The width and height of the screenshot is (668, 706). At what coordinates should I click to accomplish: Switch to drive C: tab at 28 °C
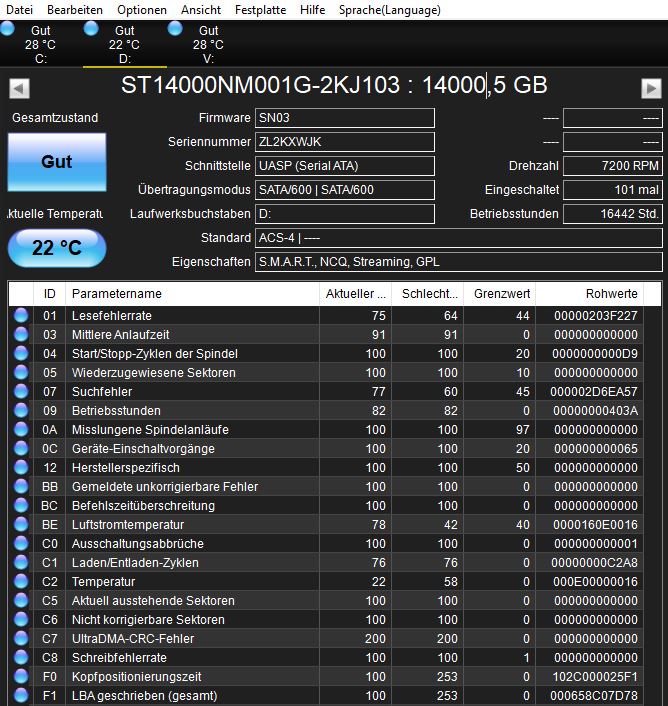[x=41, y=44]
